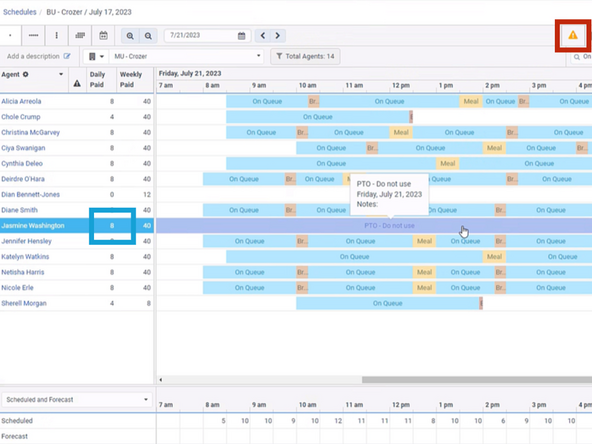Select Sherell Morgan's On Queue block
Image resolution: width=592 pixels, height=444 pixels.
pos(387,303)
